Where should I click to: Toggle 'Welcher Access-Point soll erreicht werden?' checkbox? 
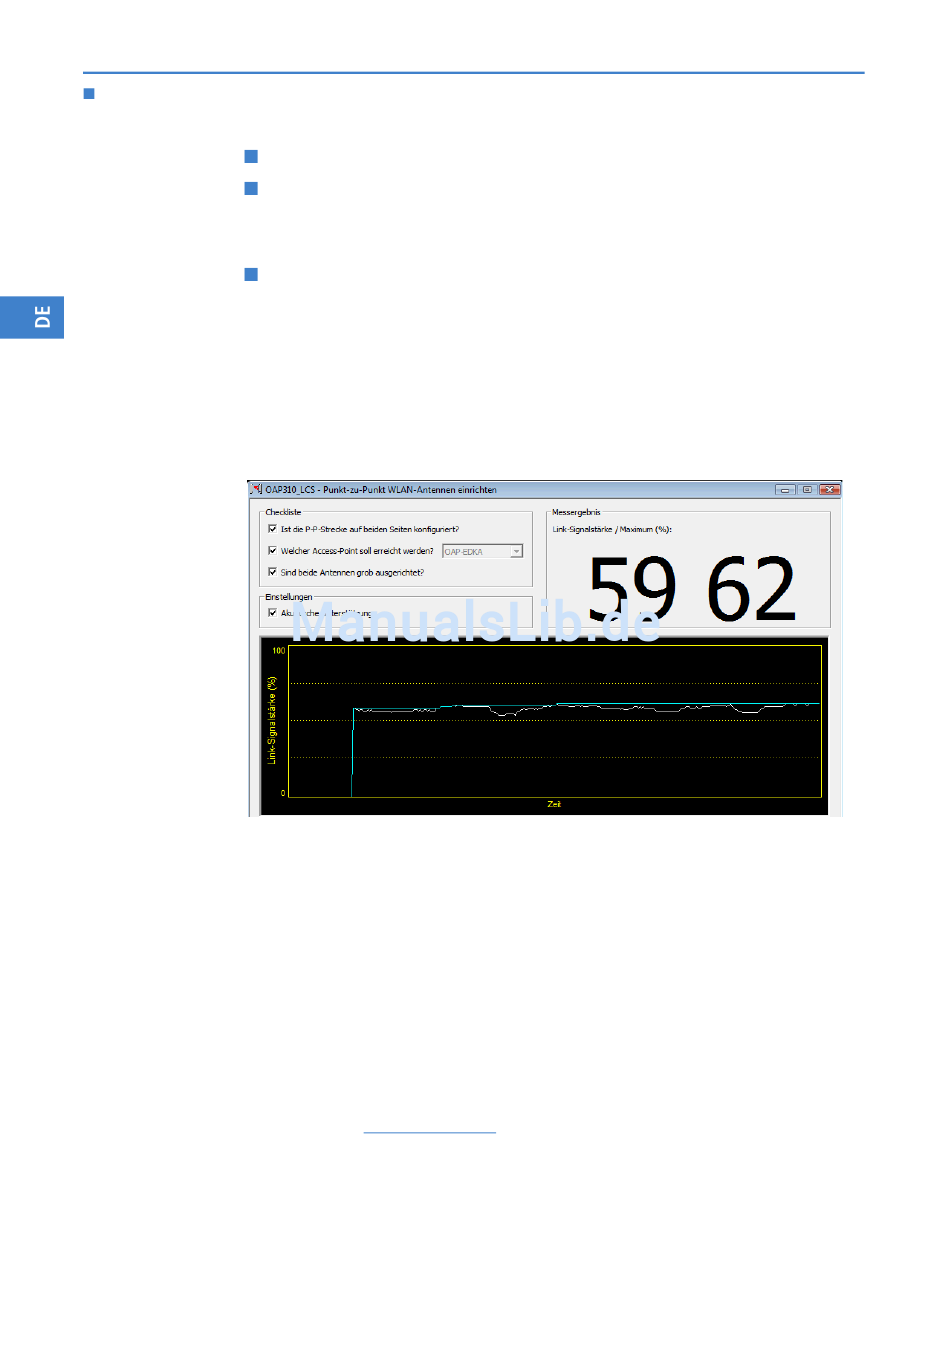[272, 551]
